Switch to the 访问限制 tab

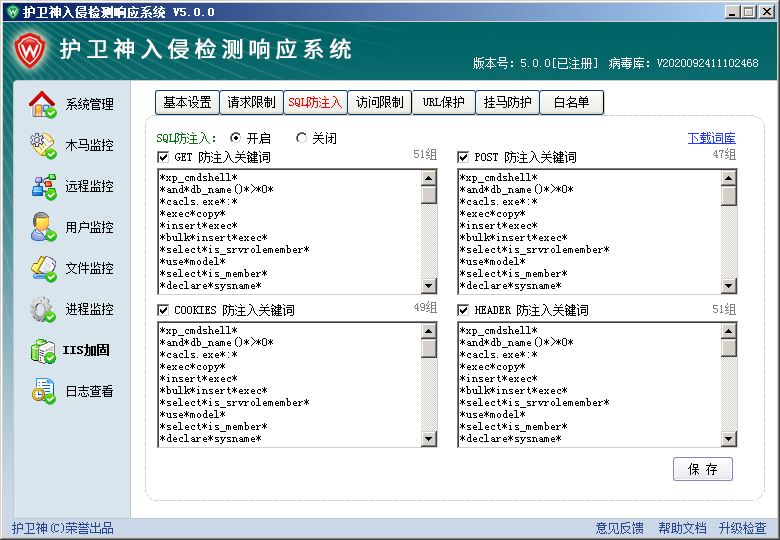point(380,102)
